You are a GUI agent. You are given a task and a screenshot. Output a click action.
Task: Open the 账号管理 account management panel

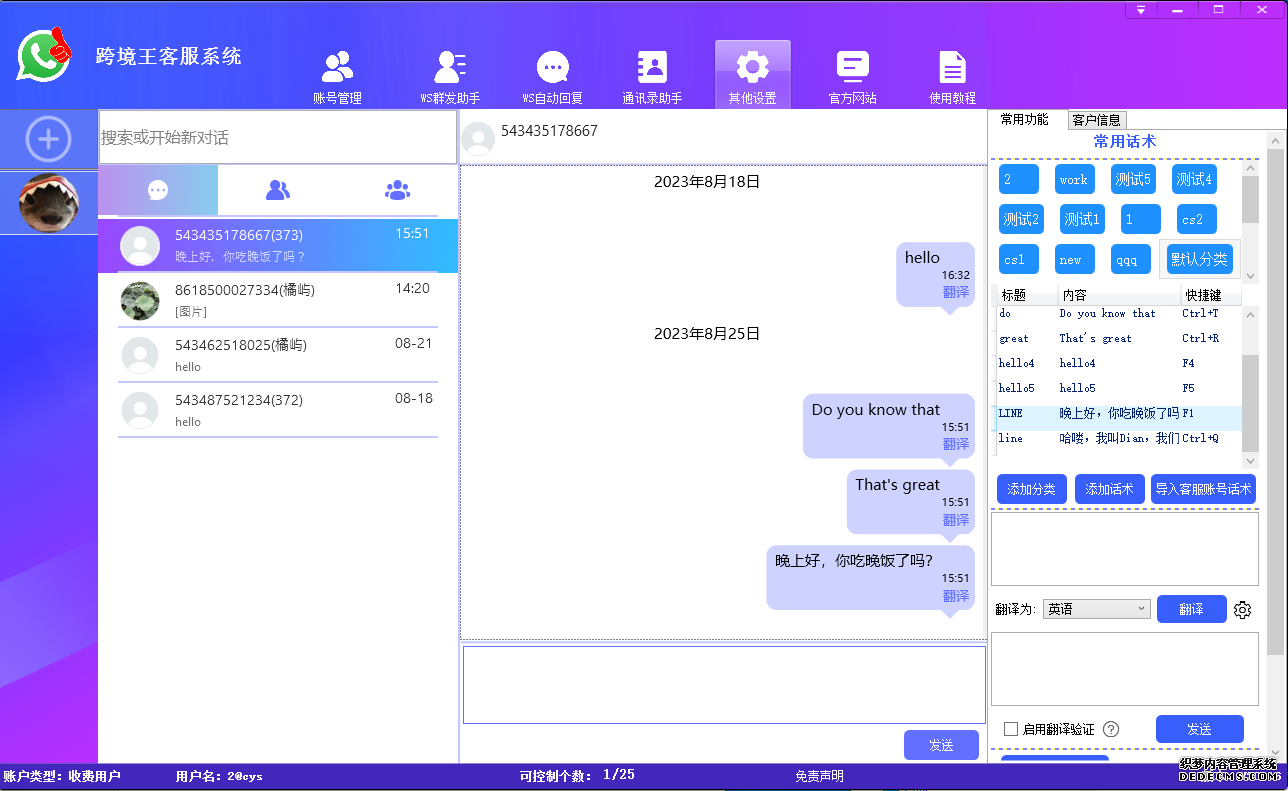(x=336, y=74)
